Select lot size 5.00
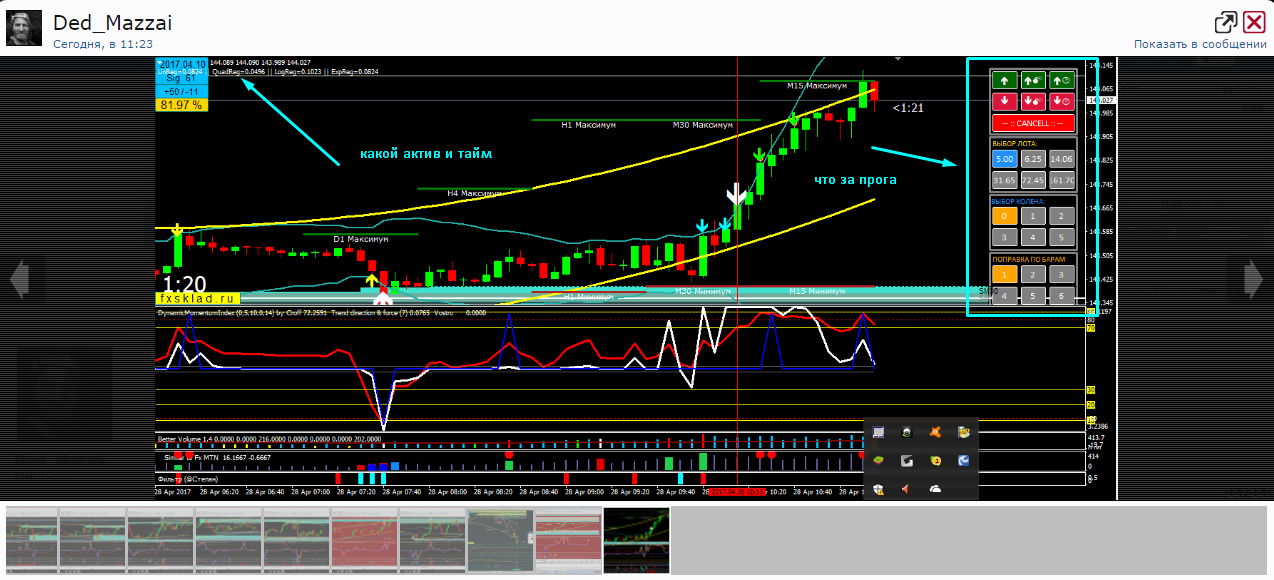The image size is (1274, 580). click(1005, 159)
